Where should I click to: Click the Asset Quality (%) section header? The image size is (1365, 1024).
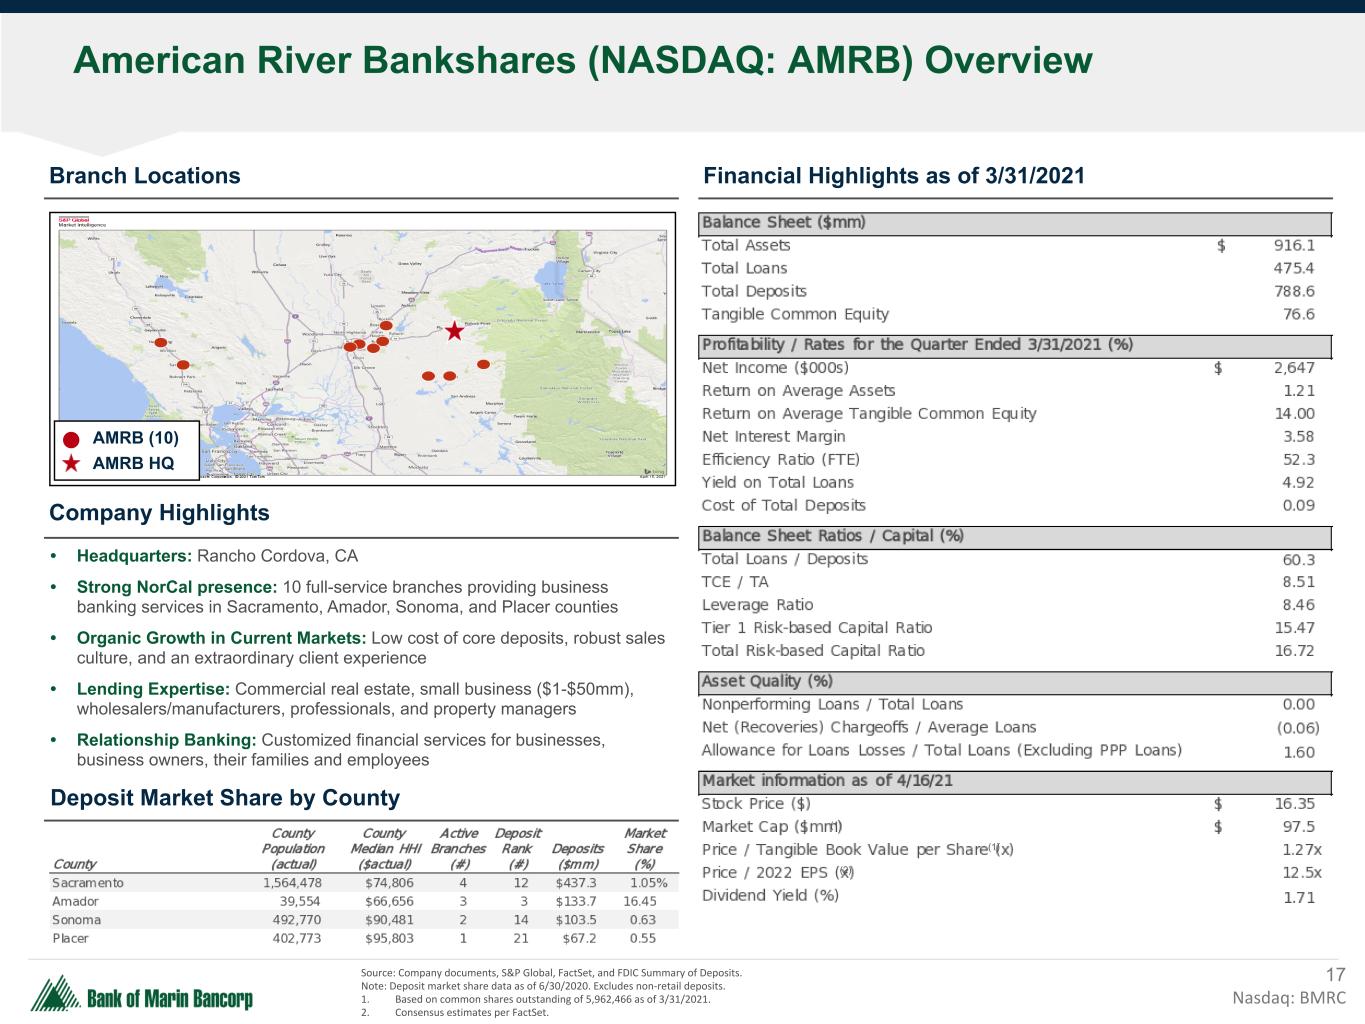pos(767,681)
